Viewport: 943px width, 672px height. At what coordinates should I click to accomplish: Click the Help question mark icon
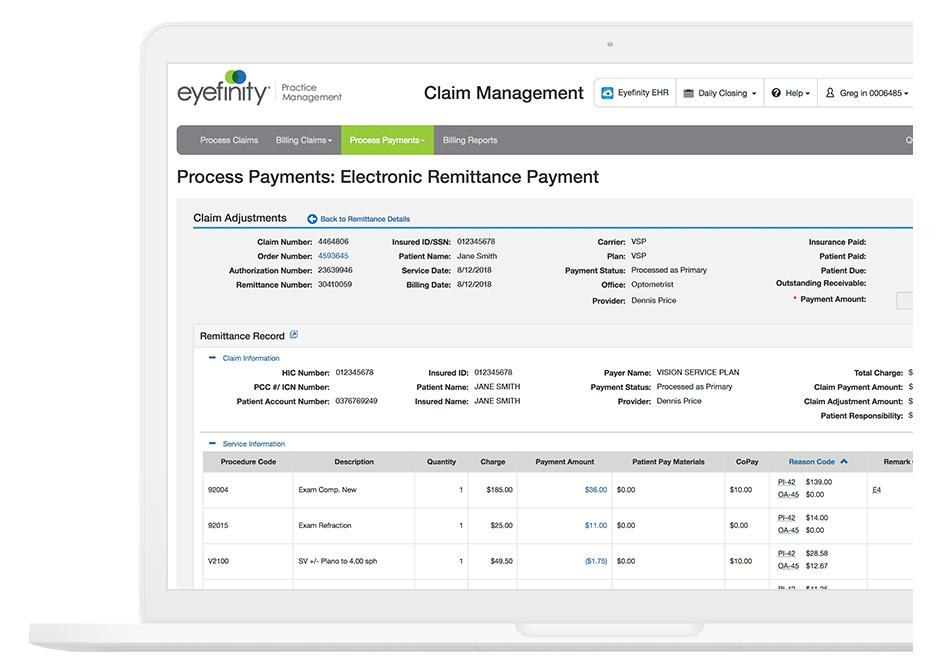tap(776, 93)
